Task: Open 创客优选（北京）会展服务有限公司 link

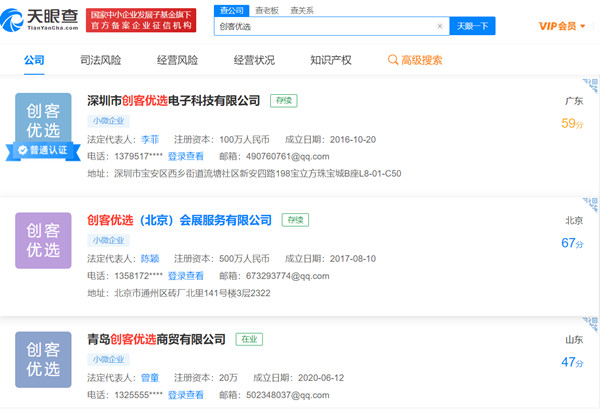Action: click(179, 220)
